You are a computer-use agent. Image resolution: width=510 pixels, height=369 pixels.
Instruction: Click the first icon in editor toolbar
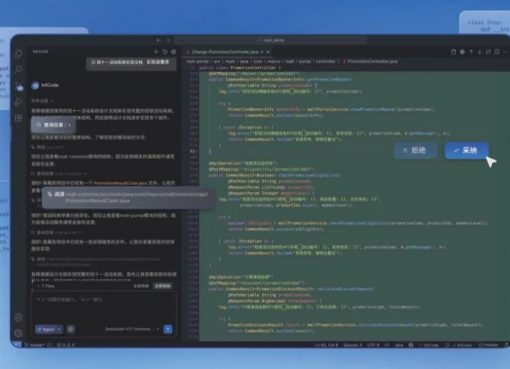pyautogui.click(x=453, y=52)
